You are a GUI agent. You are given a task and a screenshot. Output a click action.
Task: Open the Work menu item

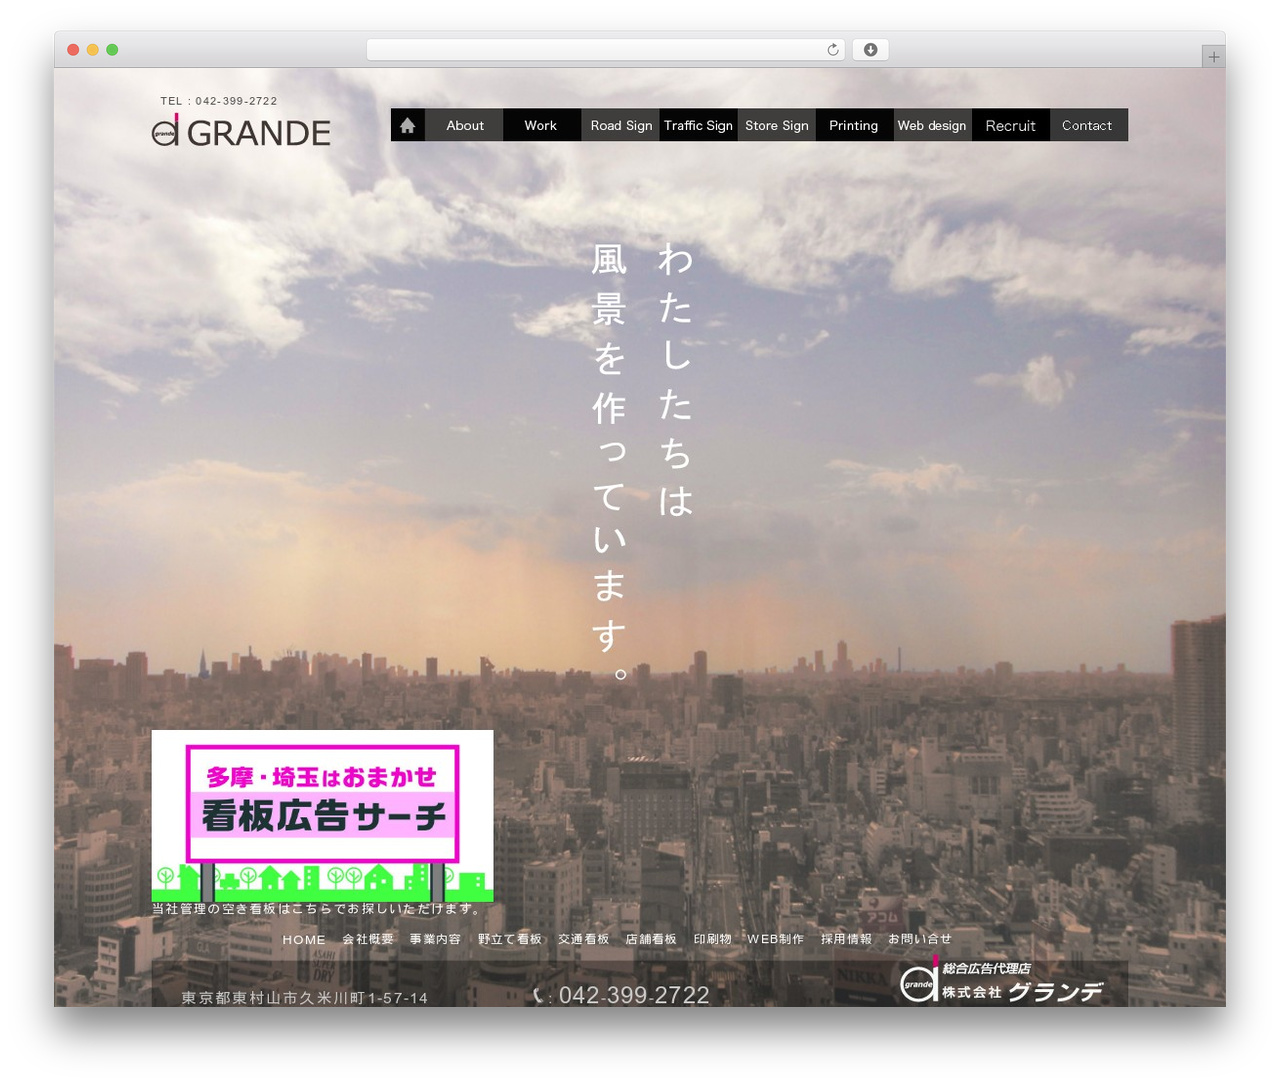click(541, 125)
